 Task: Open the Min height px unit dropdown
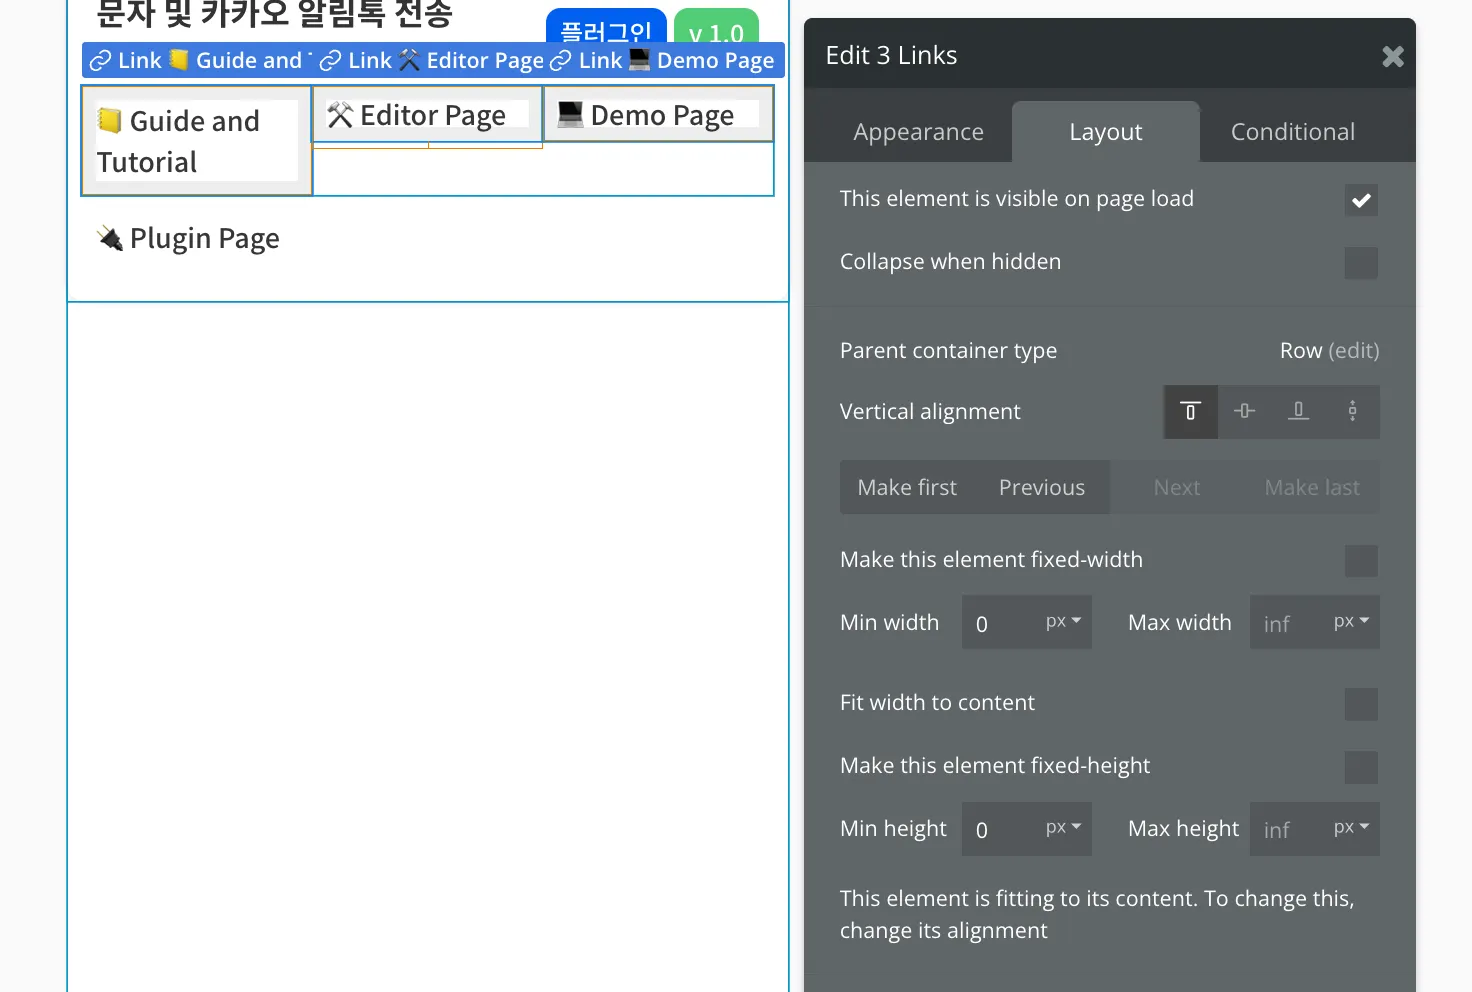click(1064, 828)
